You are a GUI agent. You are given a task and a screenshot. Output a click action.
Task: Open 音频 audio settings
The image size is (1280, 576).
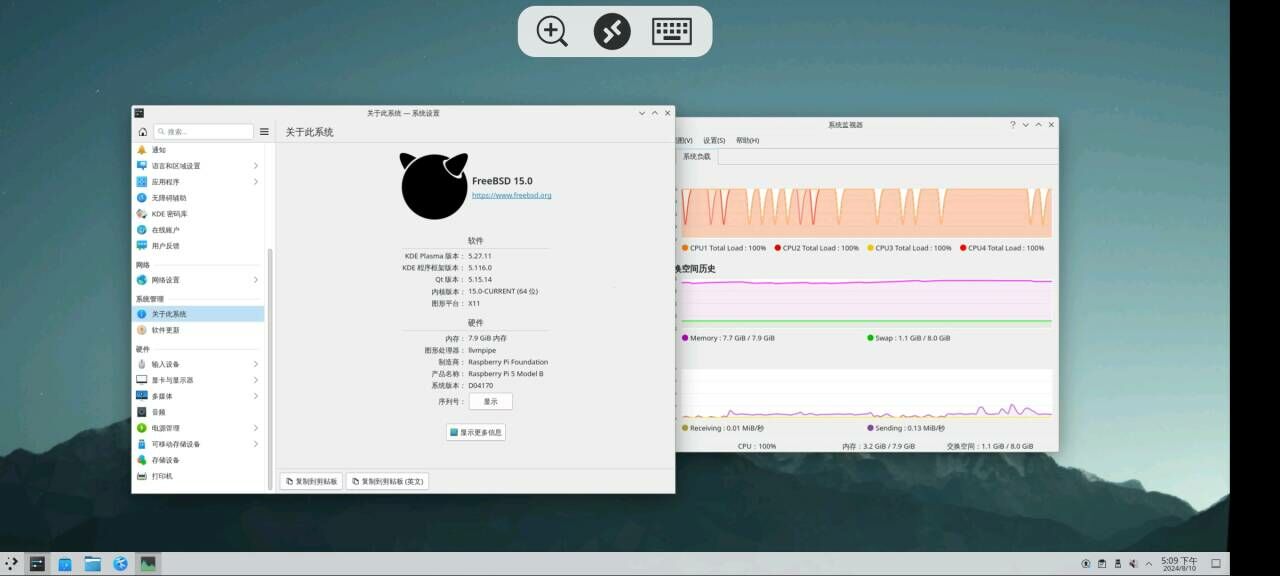[x=200, y=412]
